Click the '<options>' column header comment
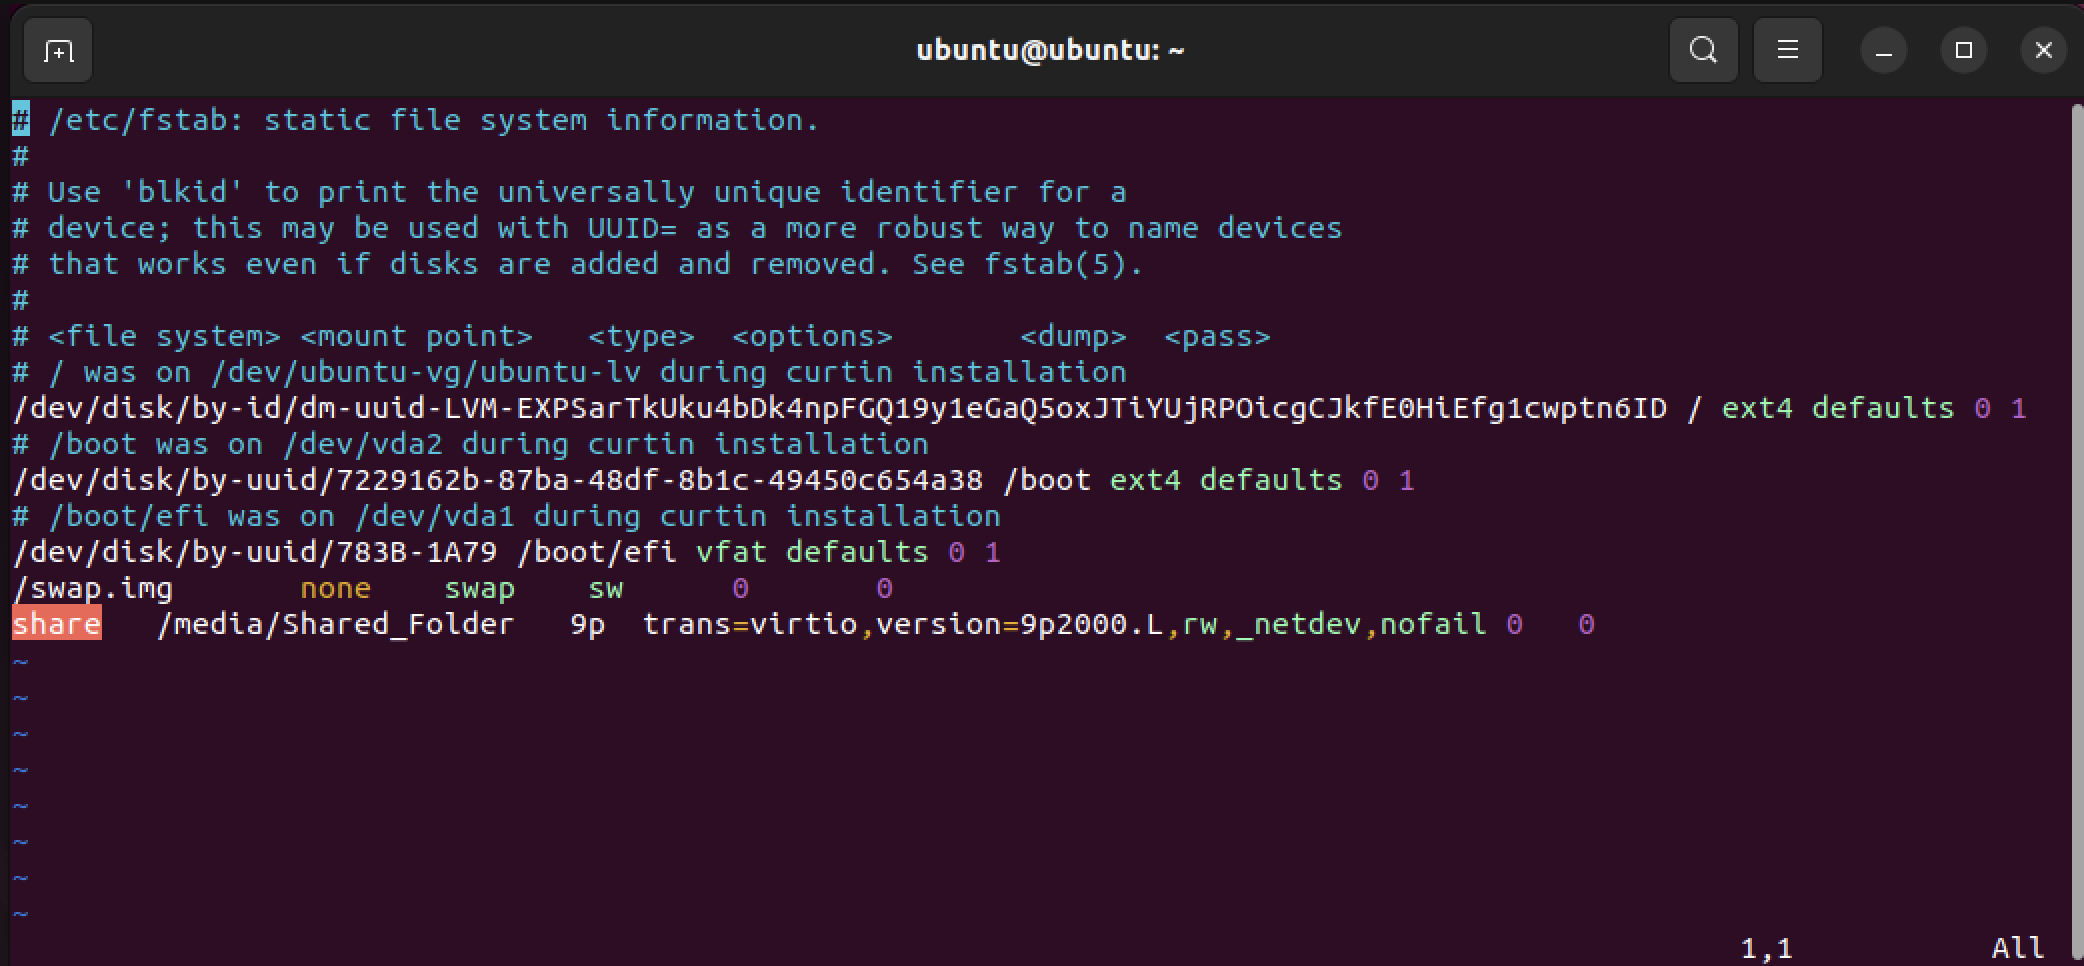 pos(812,336)
